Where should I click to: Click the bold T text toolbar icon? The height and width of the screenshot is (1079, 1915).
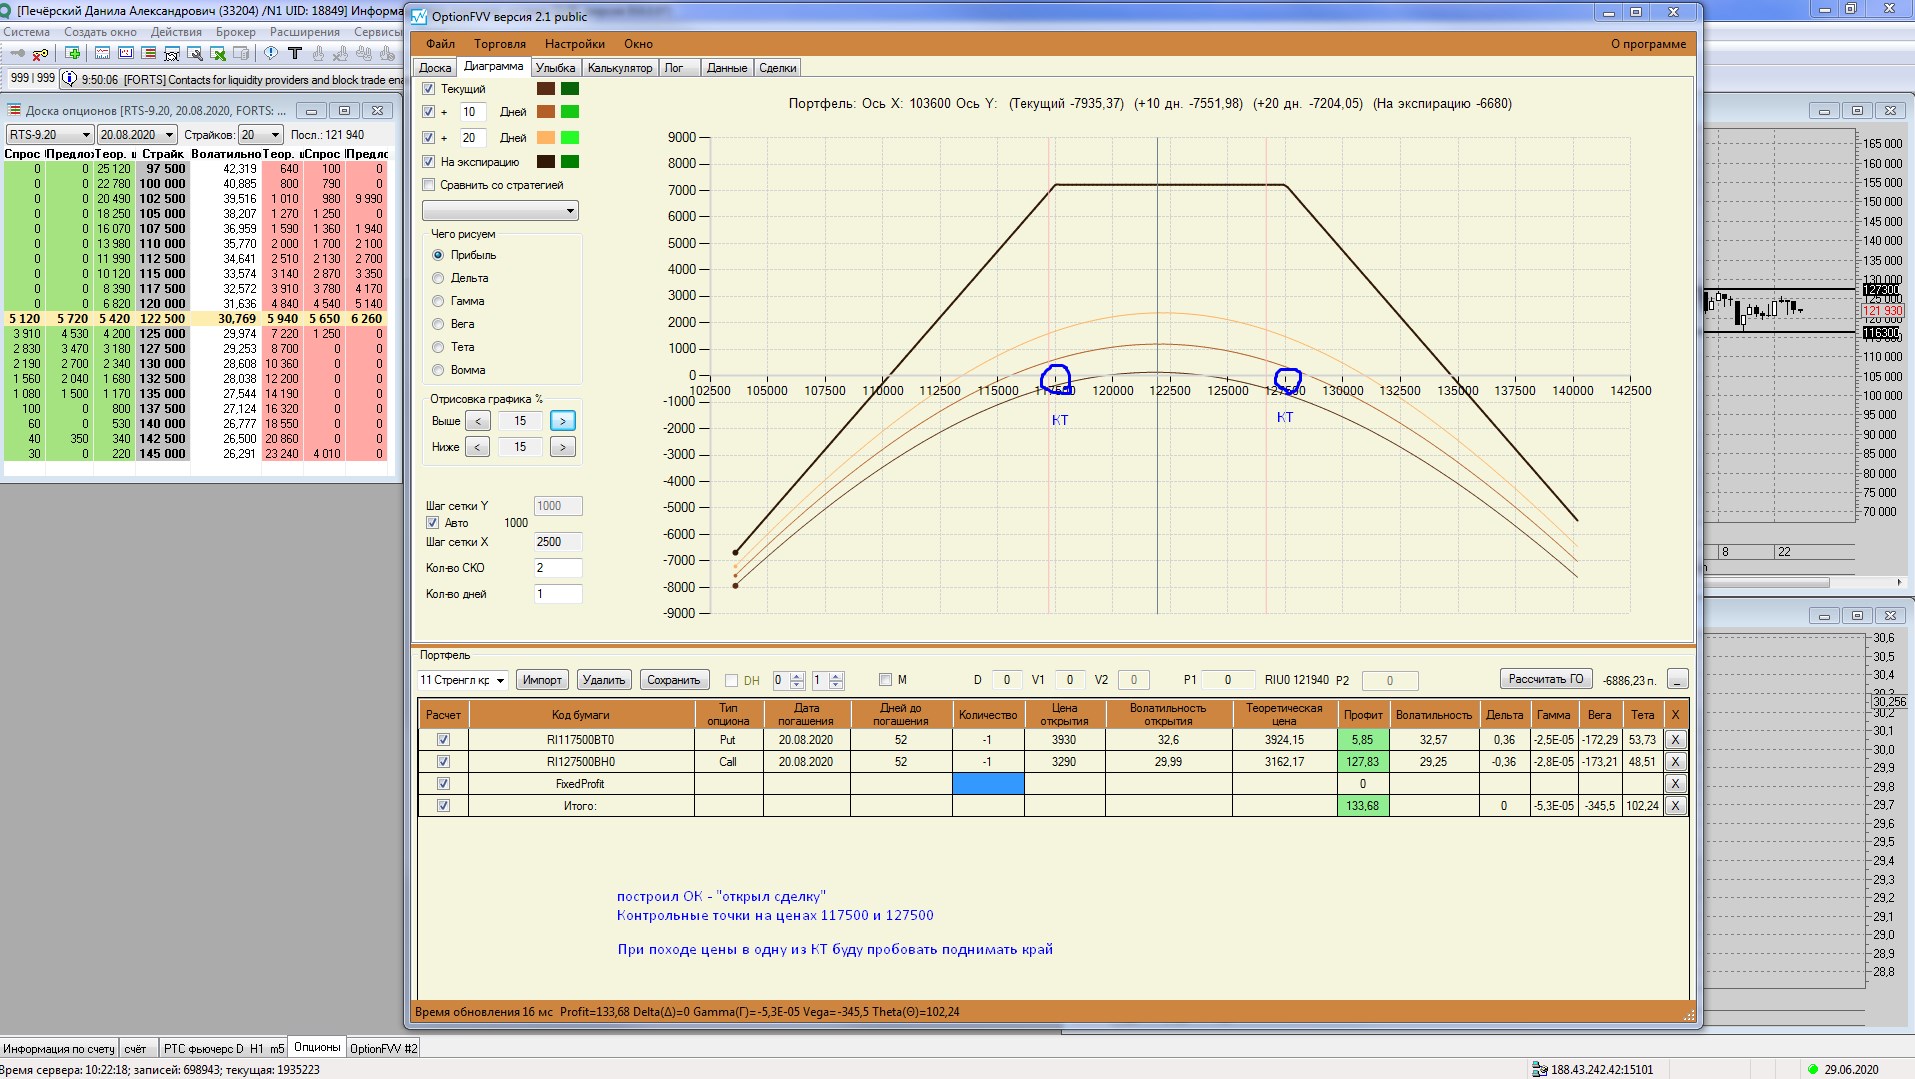click(294, 53)
